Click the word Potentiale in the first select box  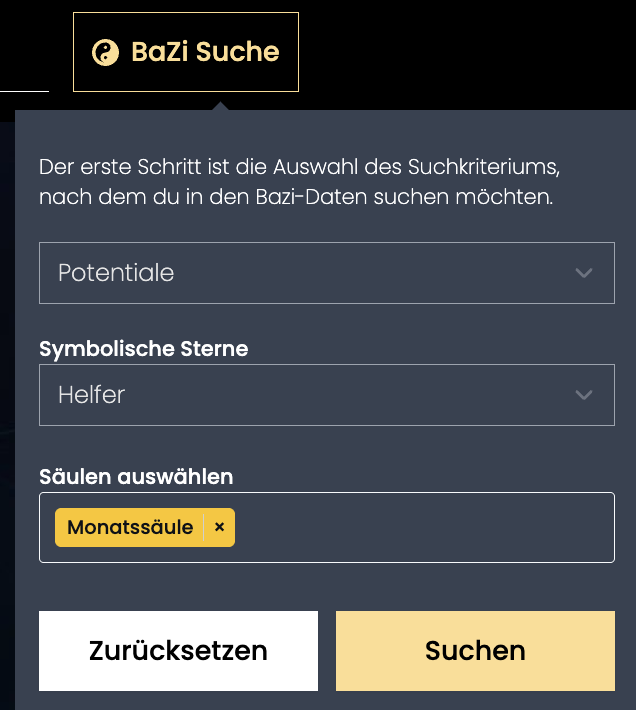tap(116, 273)
